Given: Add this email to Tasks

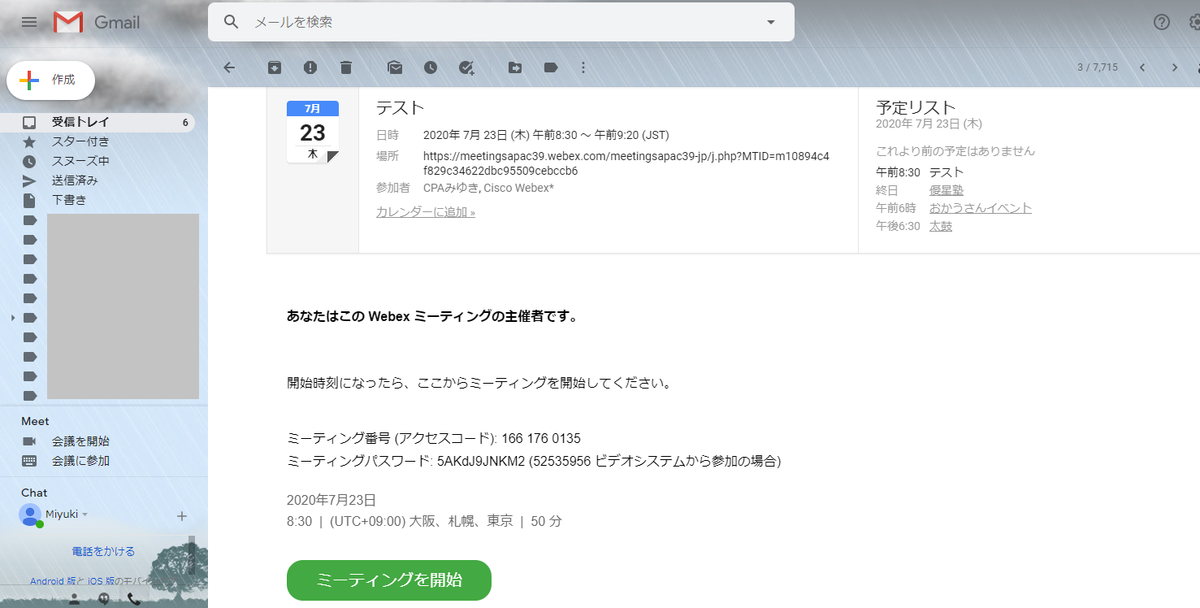Looking at the screenshot, I should (466, 67).
